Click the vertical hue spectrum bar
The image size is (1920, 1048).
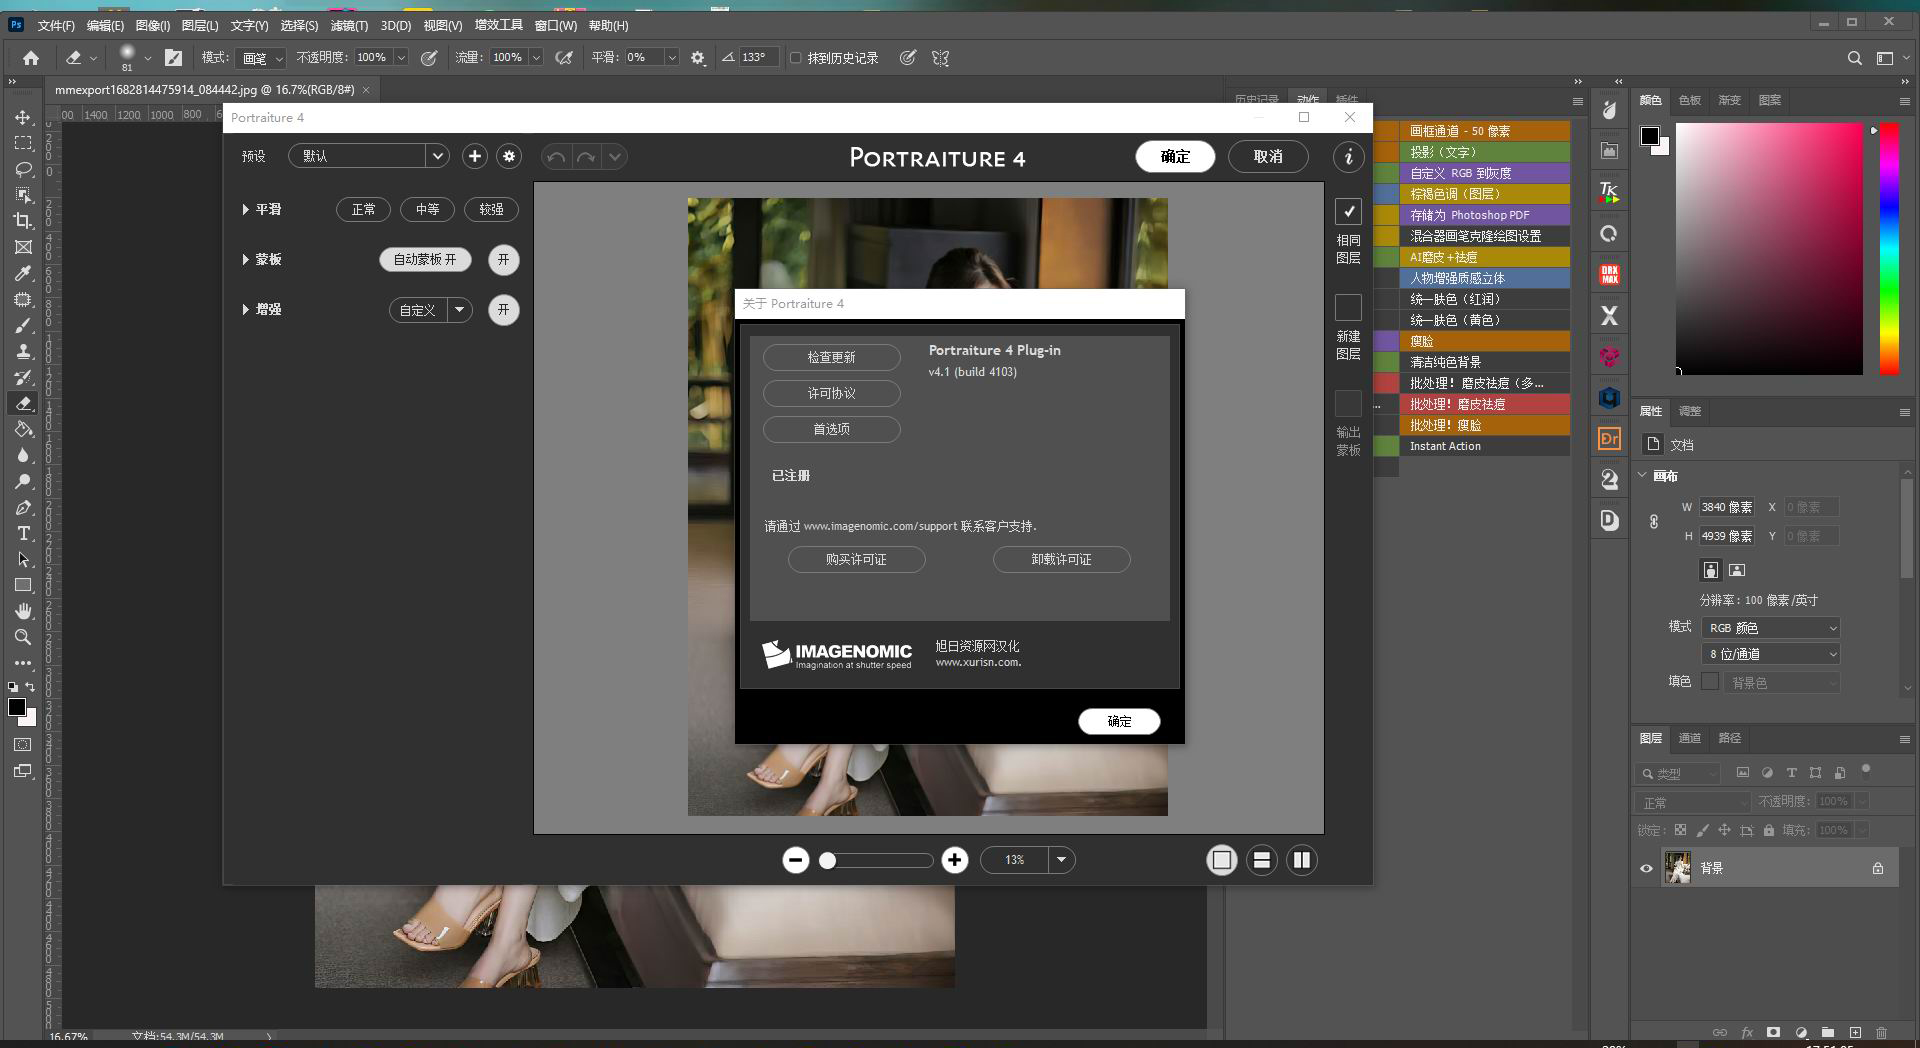(1889, 249)
